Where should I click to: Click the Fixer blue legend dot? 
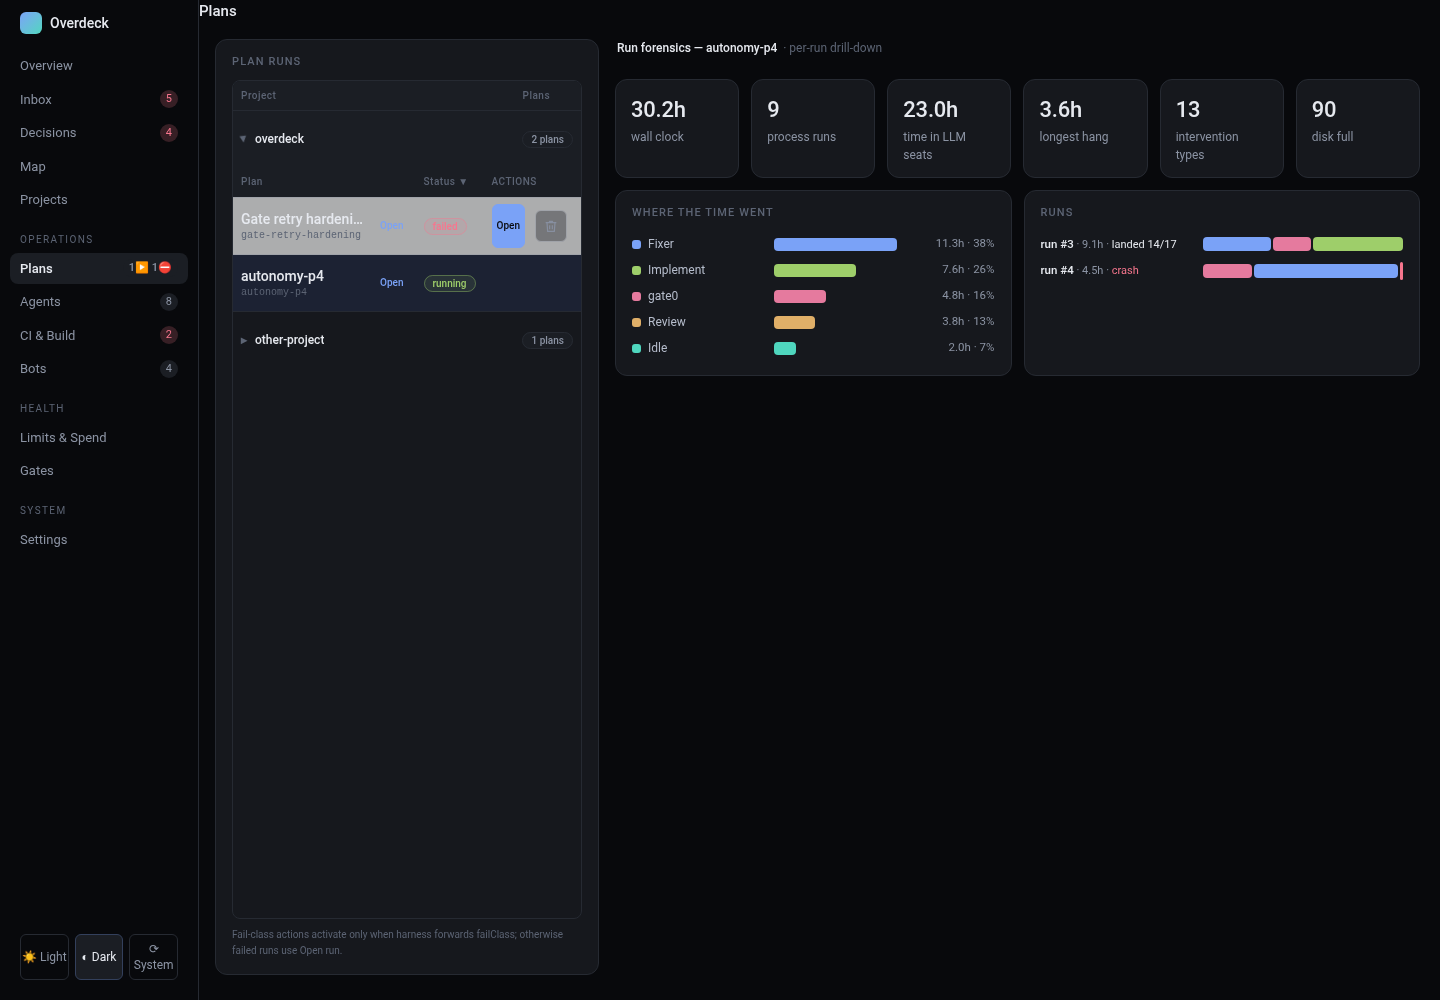pos(636,244)
